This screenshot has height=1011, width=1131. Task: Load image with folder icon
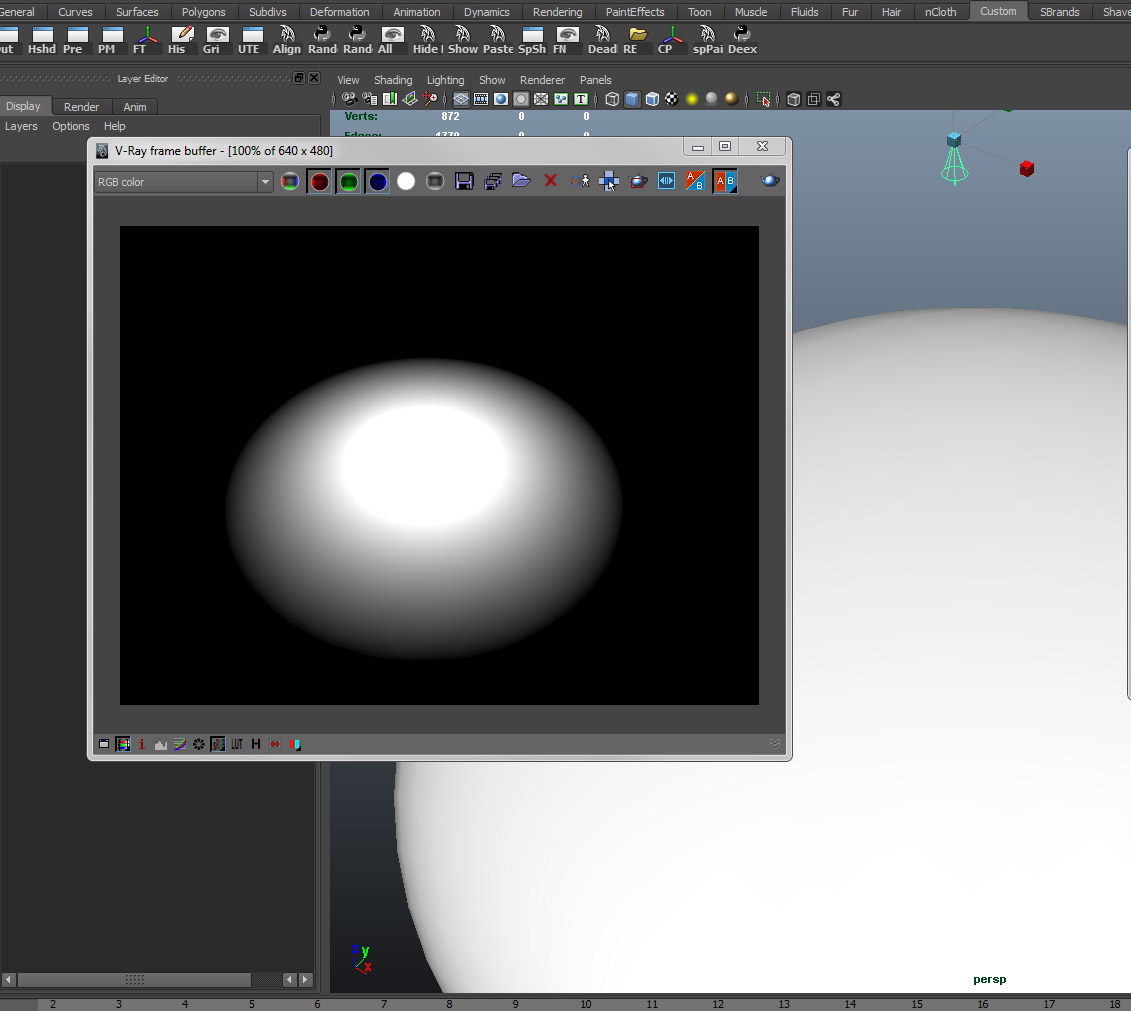click(x=522, y=181)
